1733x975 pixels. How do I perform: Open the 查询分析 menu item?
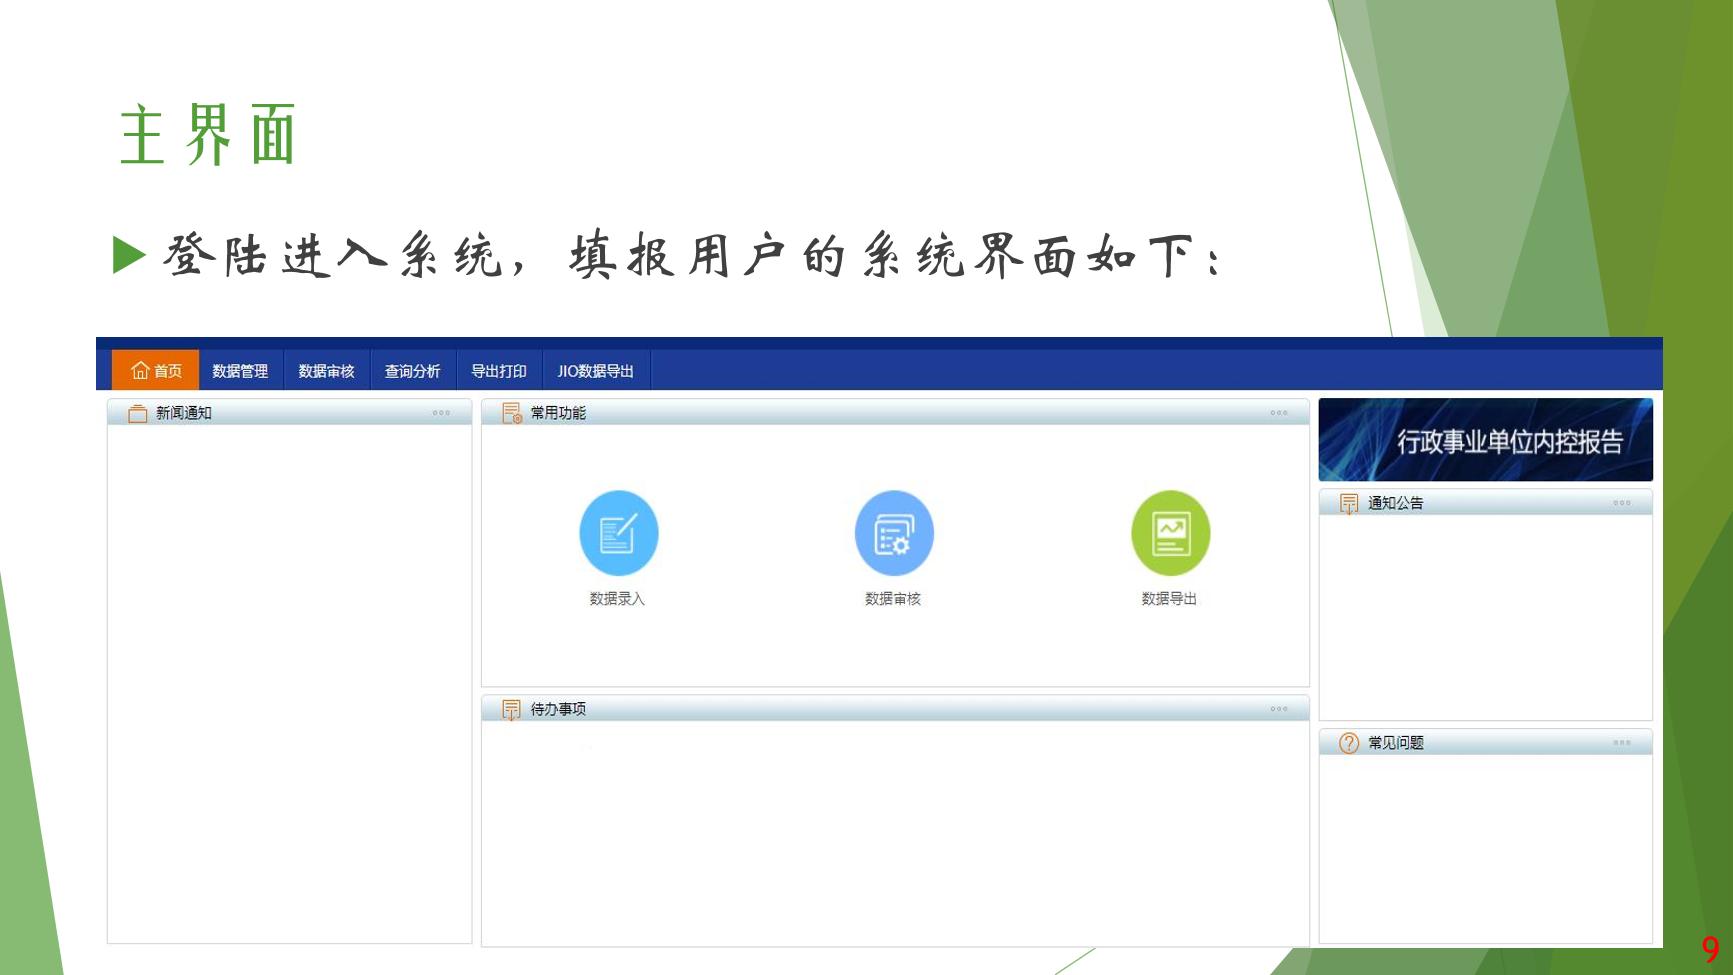pos(412,371)
